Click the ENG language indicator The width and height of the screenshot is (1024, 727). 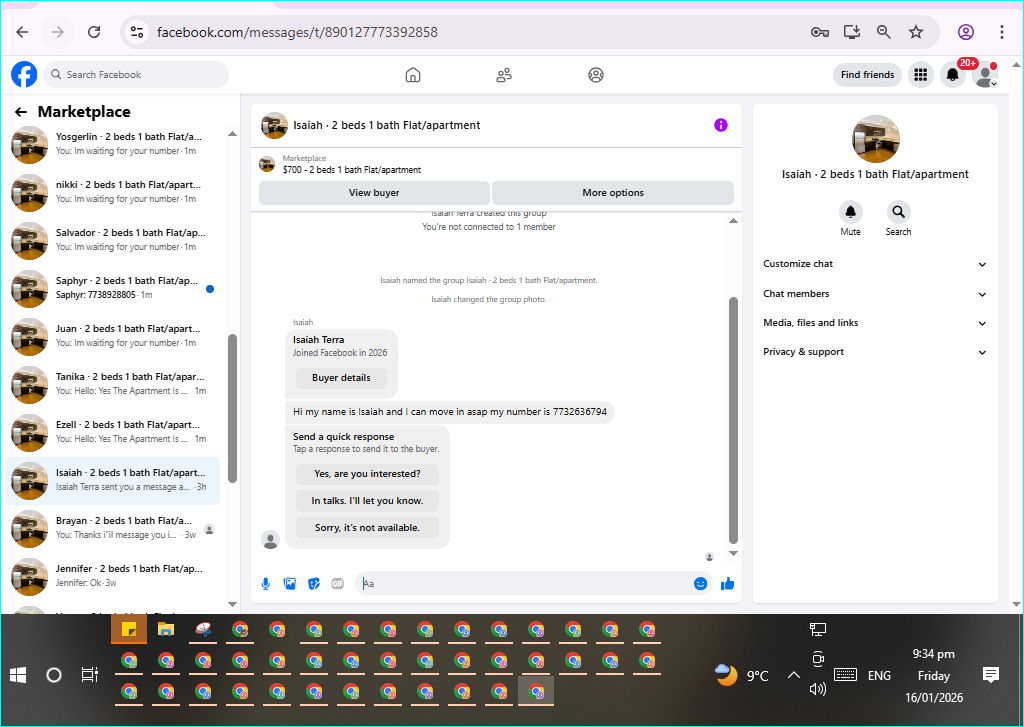[879, 675]
